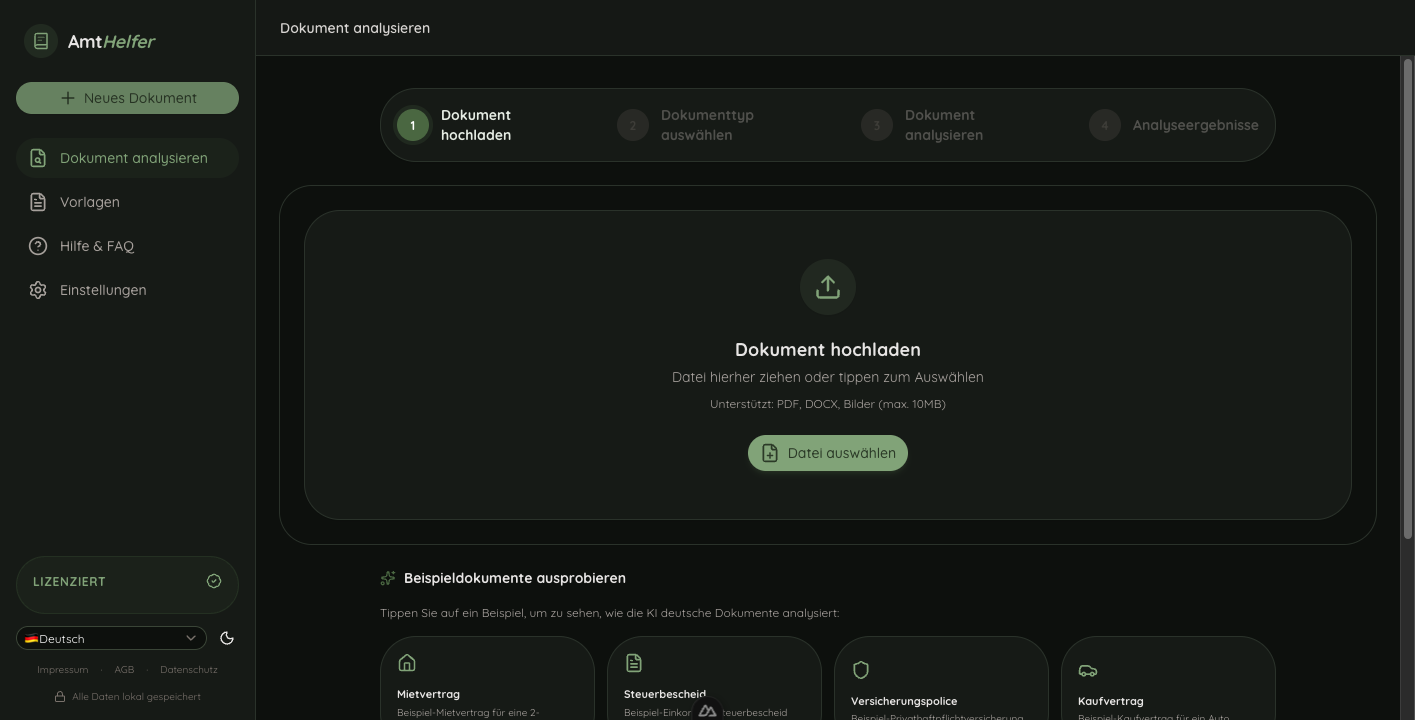Screen dimensions: 1415x720
Task: Click the LIZENZIERT verification badge
Action: (213, 580)
